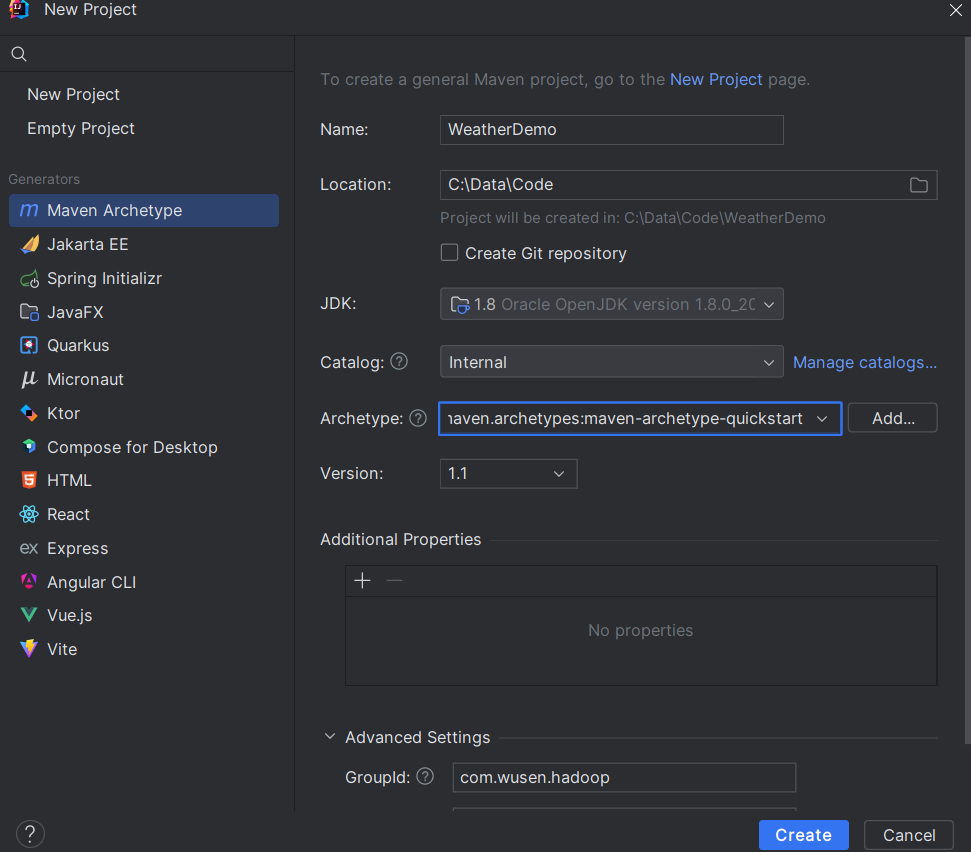
Task: Click the Add... archetype button
Action: pyautogui.click(x=892, y=418)
